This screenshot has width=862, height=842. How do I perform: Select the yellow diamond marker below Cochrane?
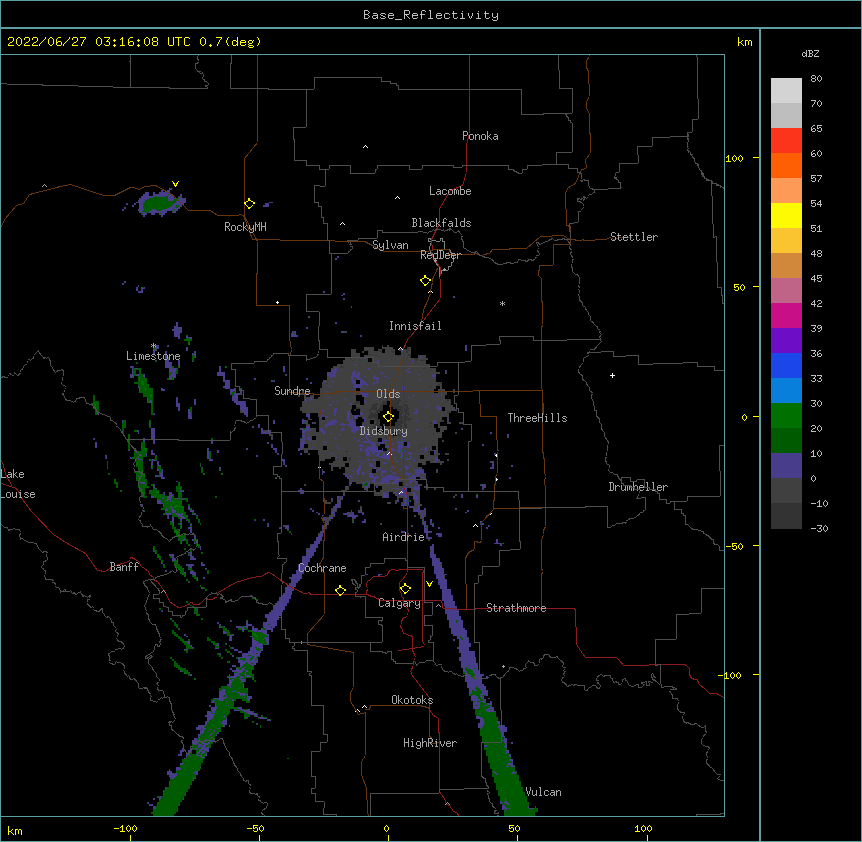pos(340,590)
